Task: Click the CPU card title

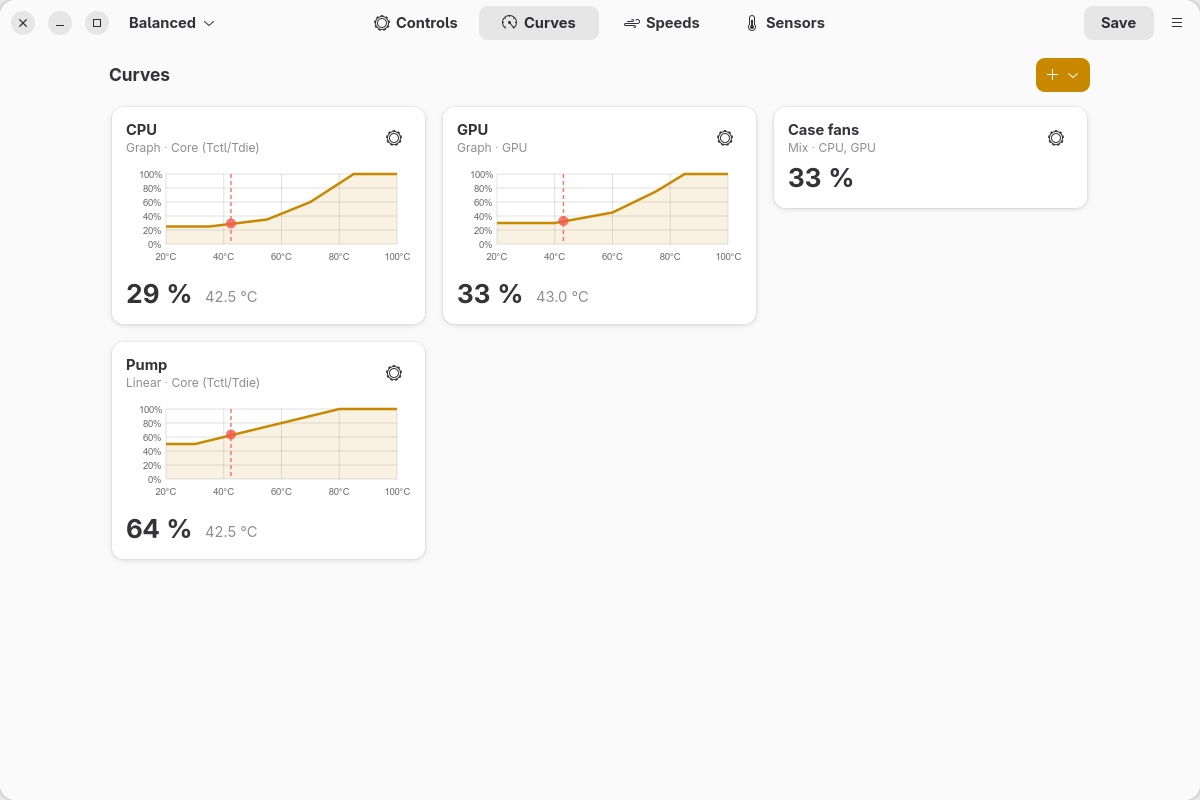Action: (x=141, y=130)
